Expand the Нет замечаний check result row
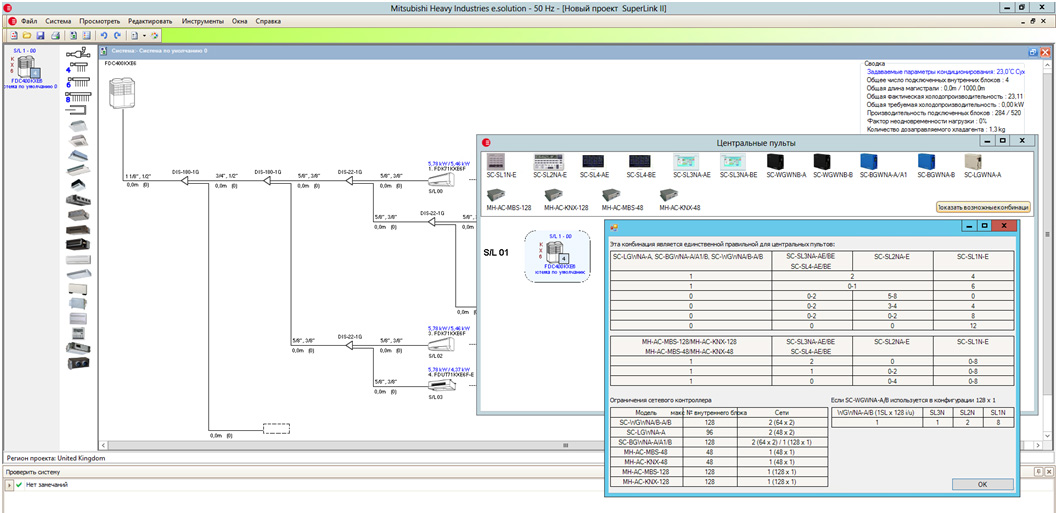1058x513 pixels. coord(9,485)
